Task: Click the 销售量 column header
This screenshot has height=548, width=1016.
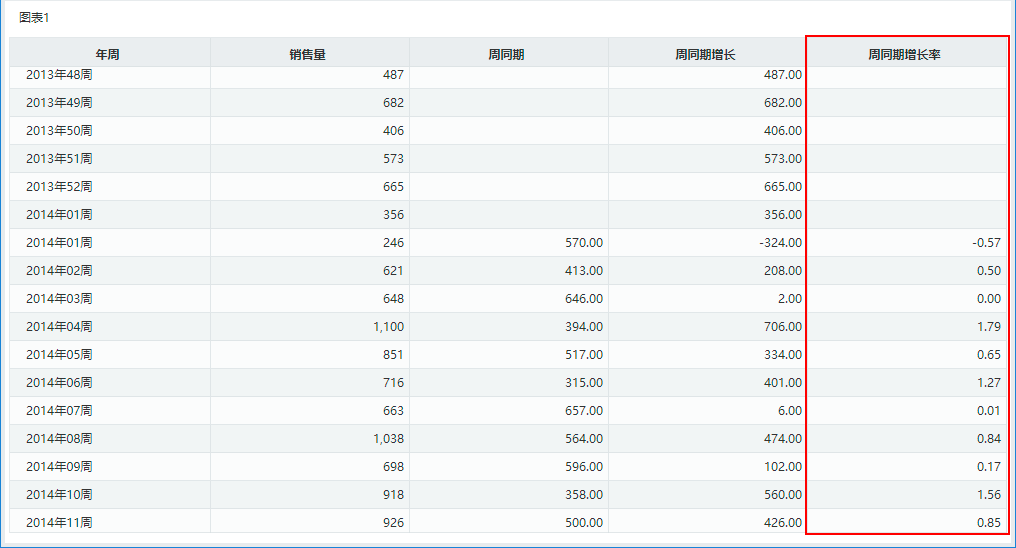Action: click(309, 52)
